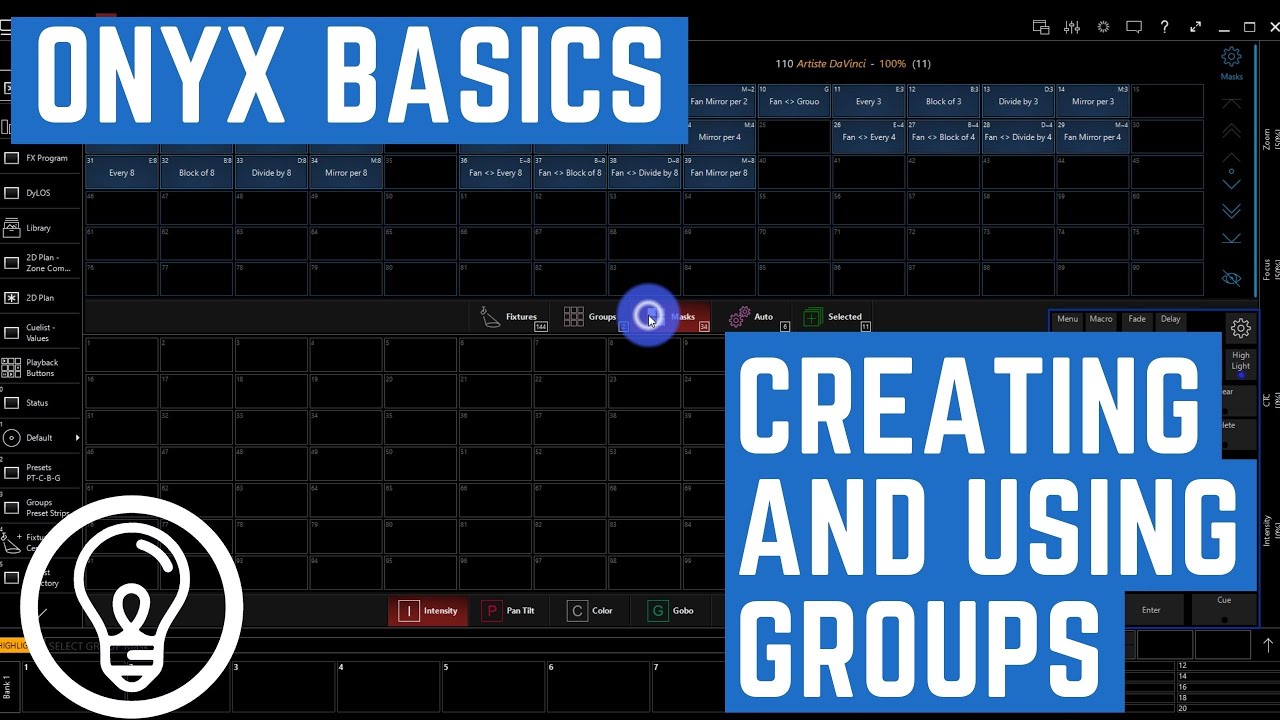Open the help question mark icon
The image size is (1280, 720).
(x=1164, y=27)
